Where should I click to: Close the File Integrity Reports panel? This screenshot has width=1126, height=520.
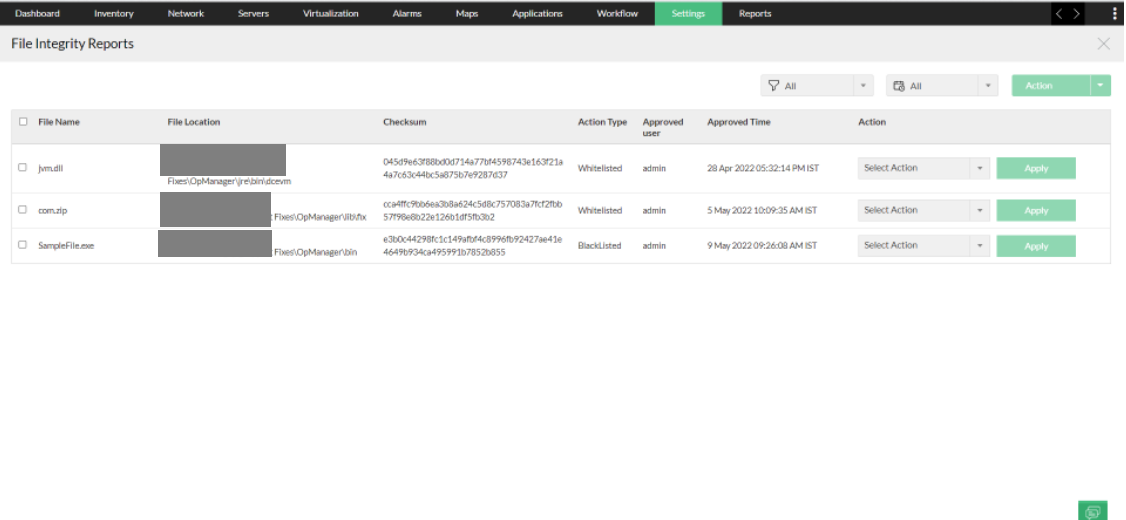point(1104,44)
